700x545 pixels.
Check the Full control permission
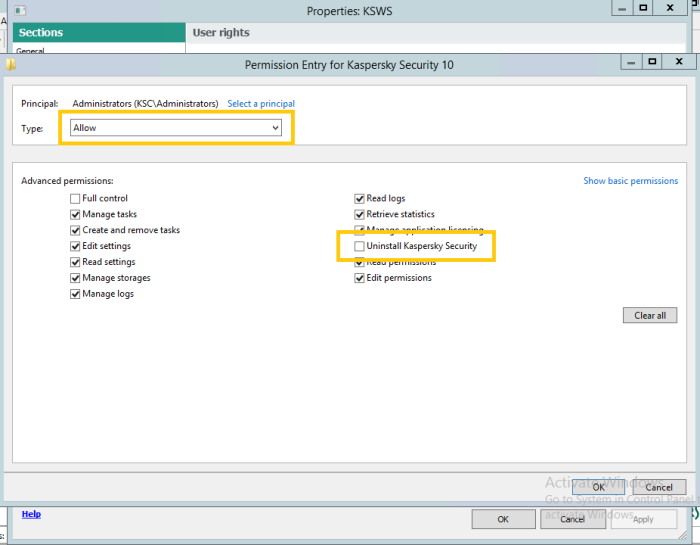click(x=75, y=198)
